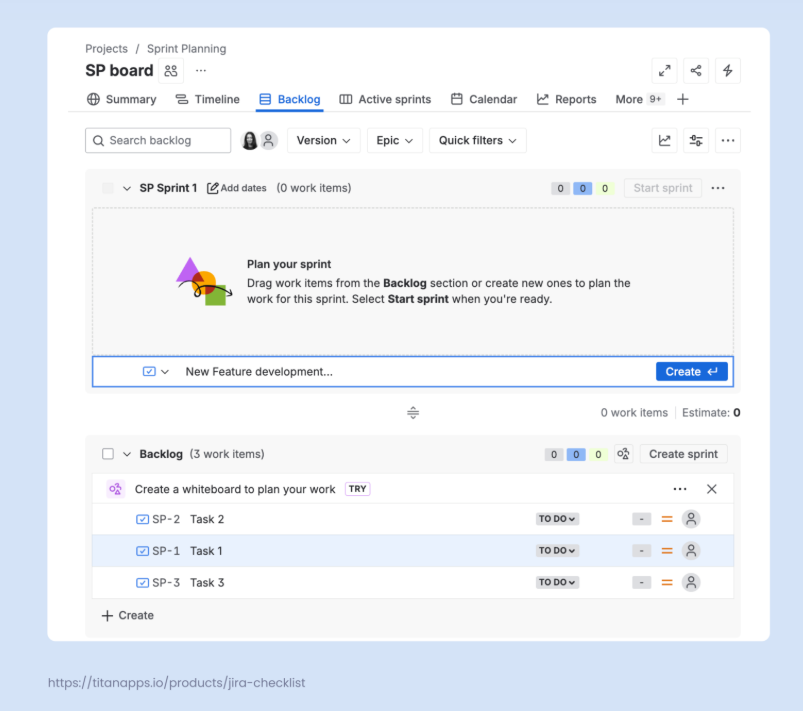This screenshot has width=803, height=711.
Task: Click the automation lightning bolt icon
Action: click(728, 71)
